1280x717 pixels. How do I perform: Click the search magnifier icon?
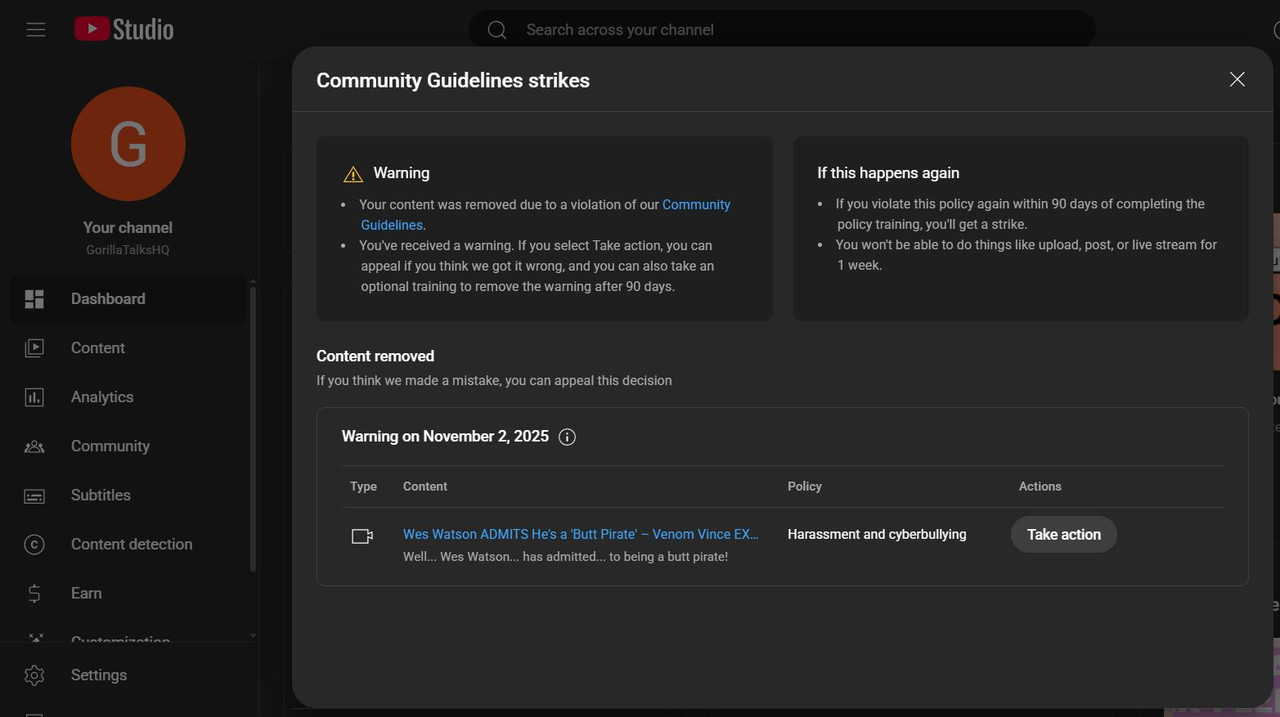point(497,30)
